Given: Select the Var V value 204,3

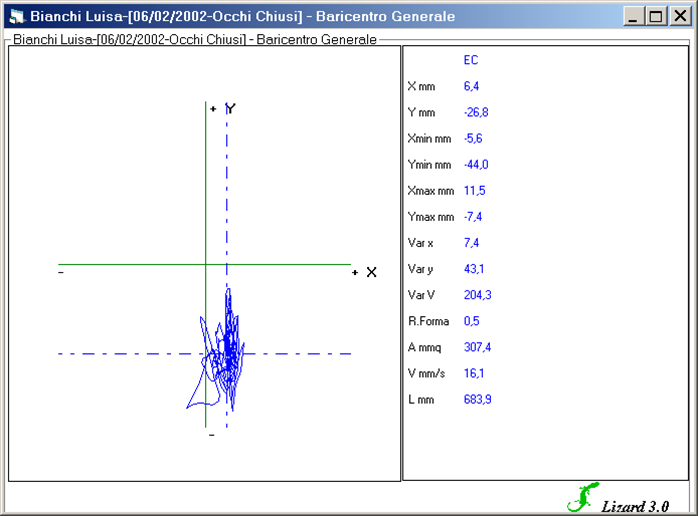Looking at the screenshot, I should pos(477,295).
